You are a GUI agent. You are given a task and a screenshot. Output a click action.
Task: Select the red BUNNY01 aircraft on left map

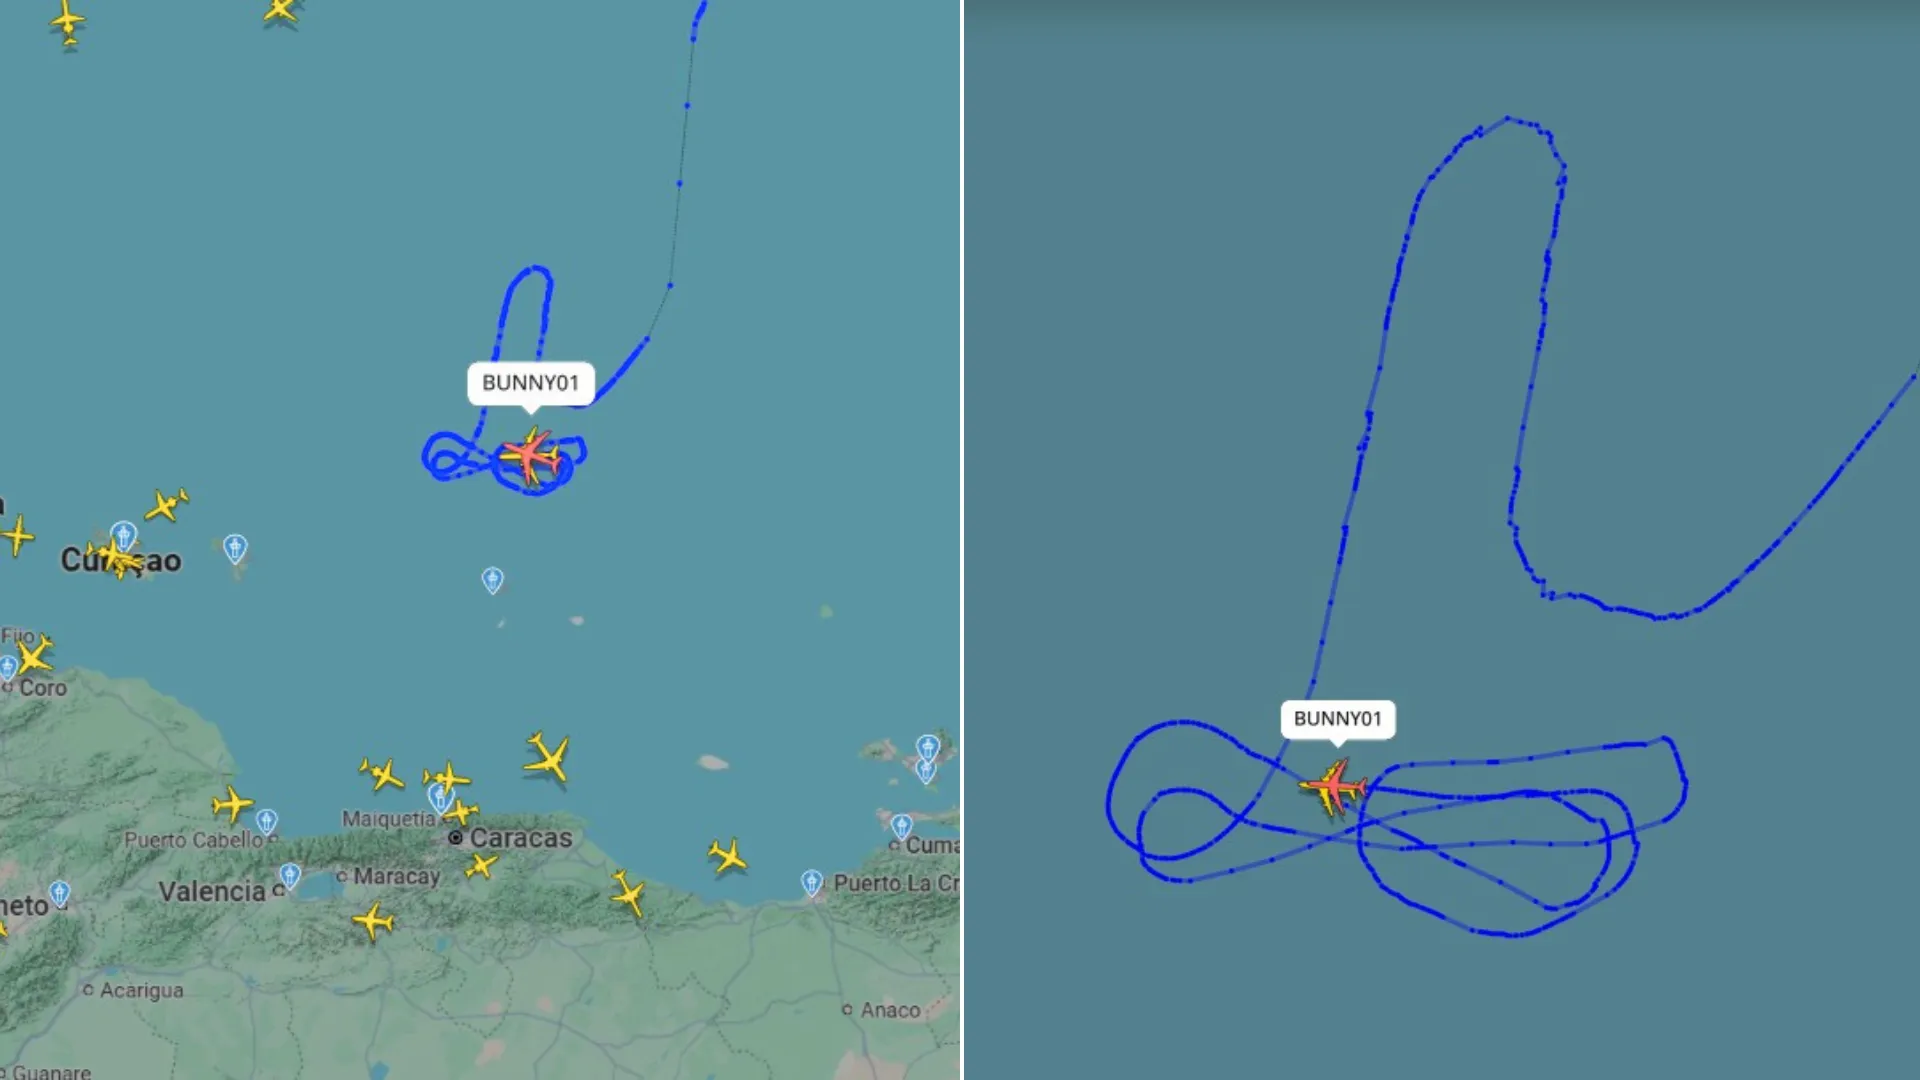530,457
